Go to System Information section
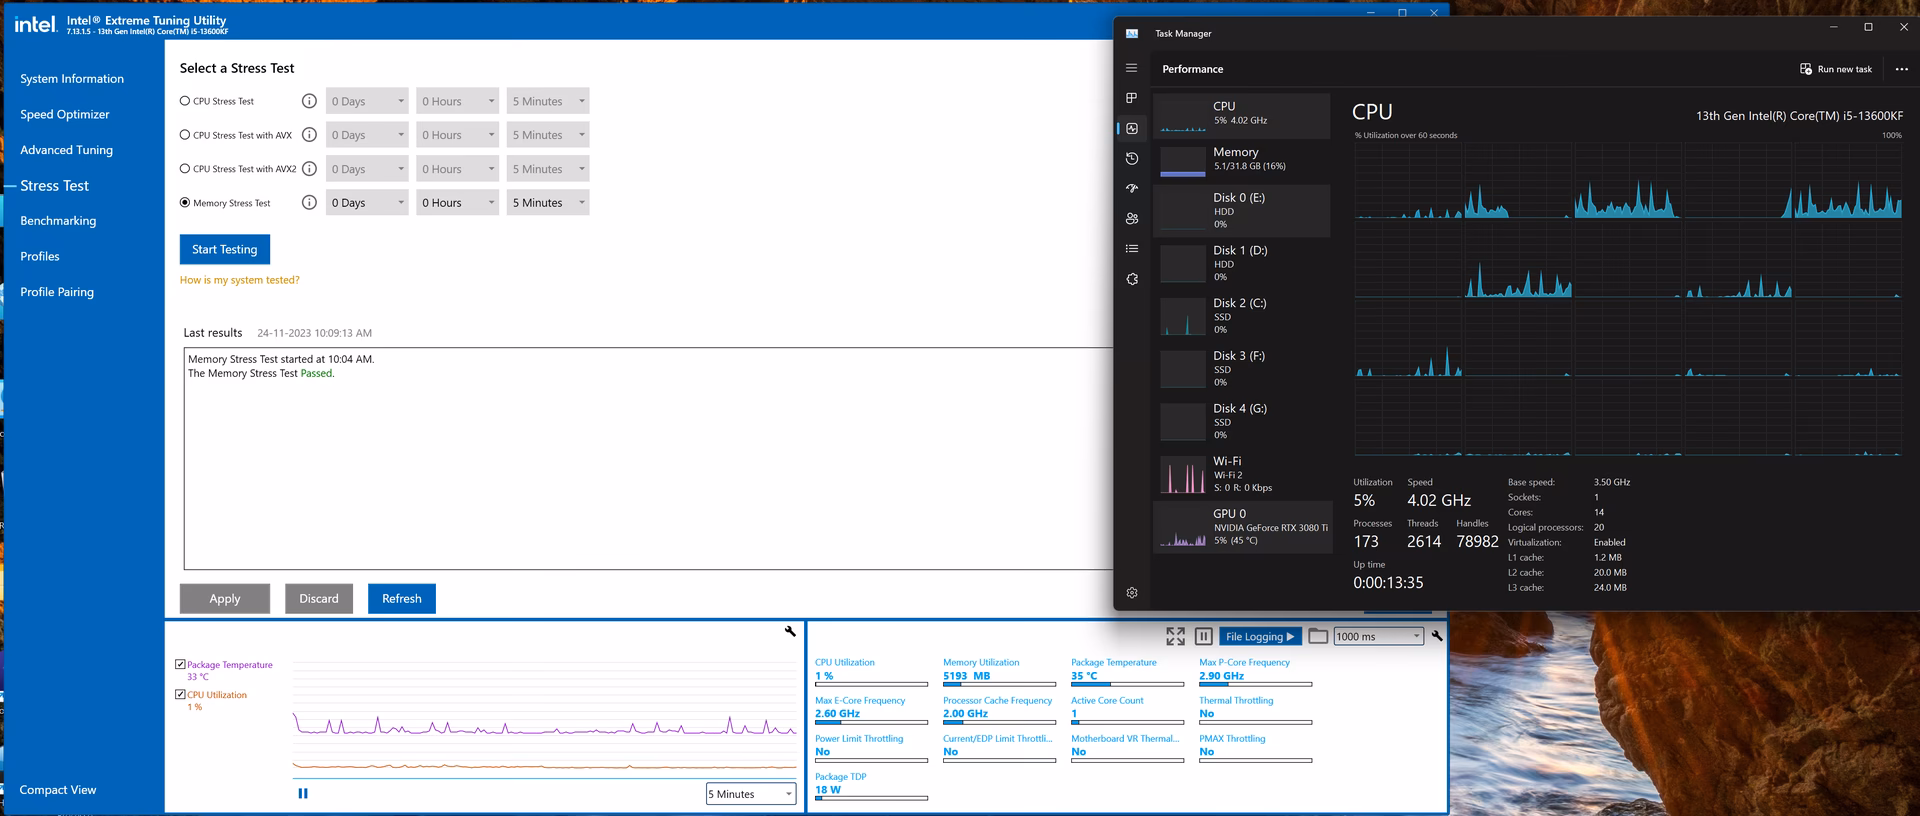This screenshot has height=816, width=1920. [x=72, y=79]
